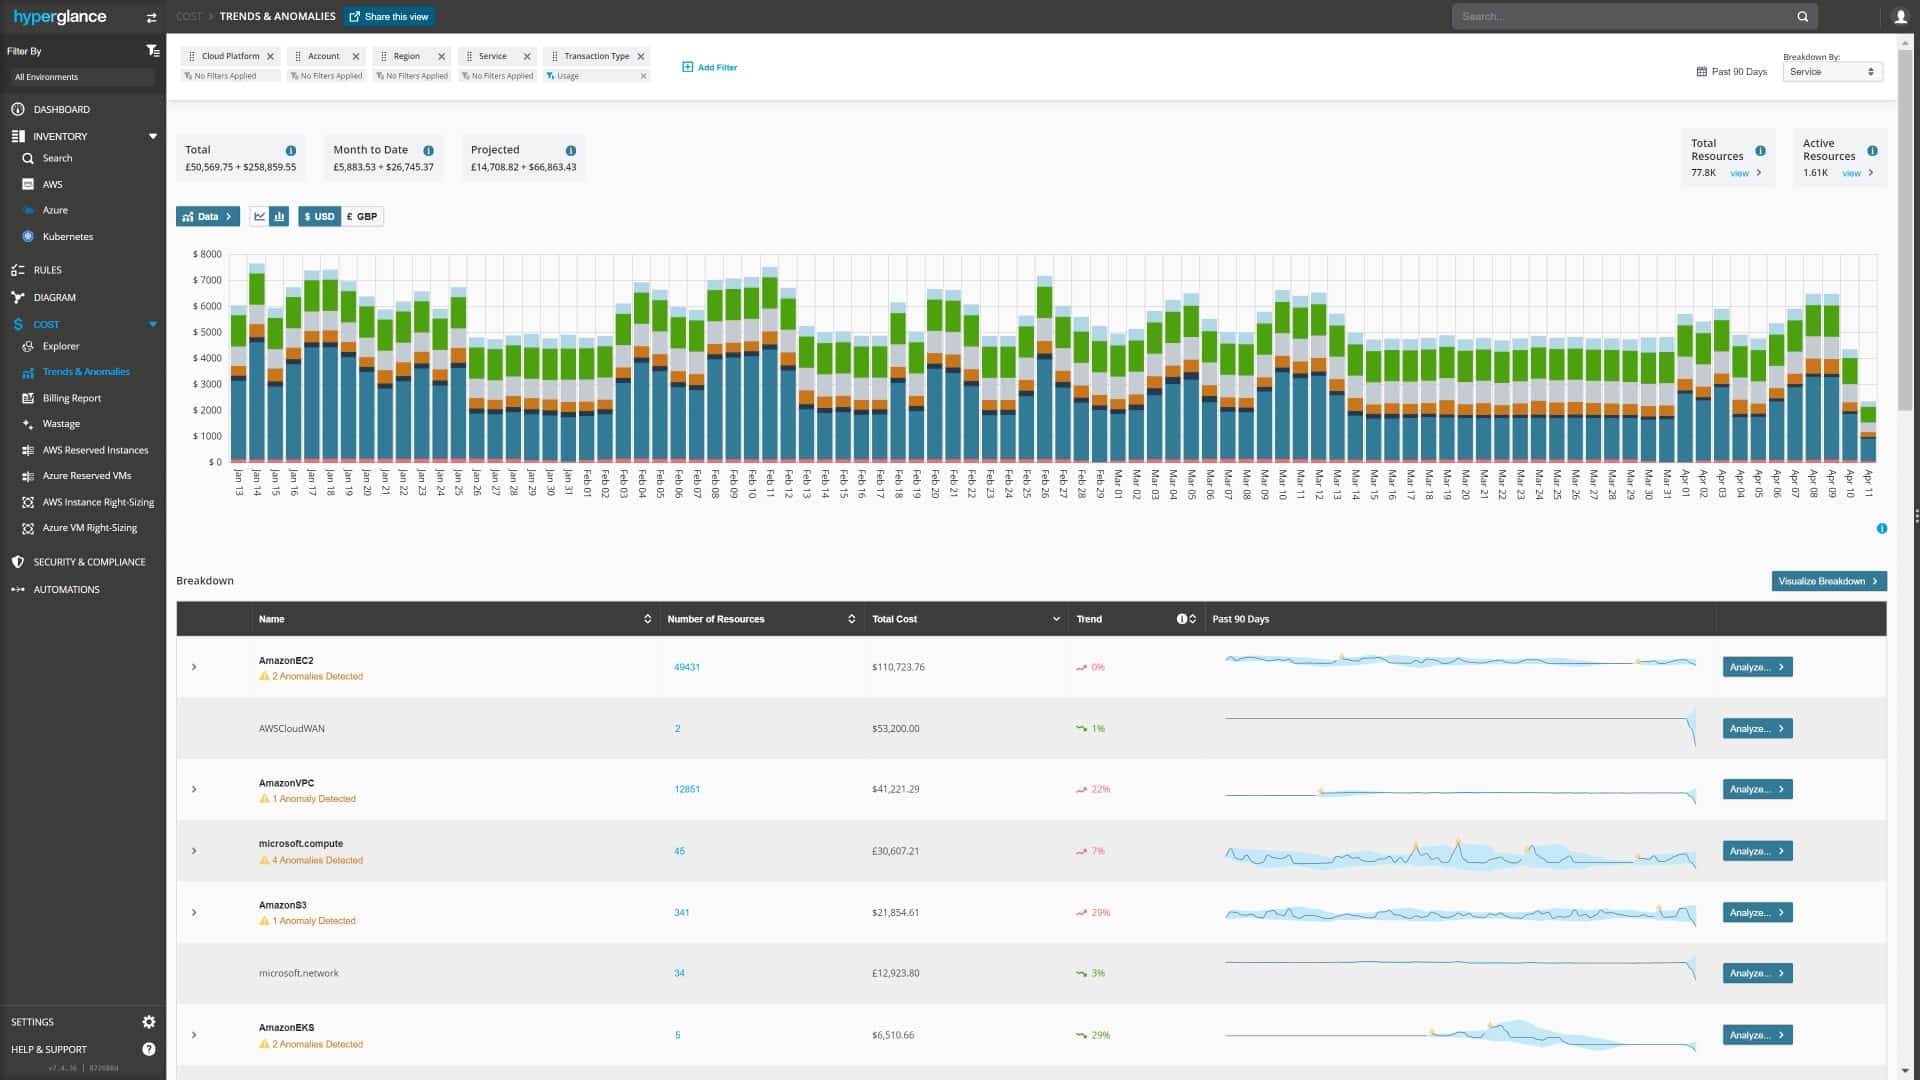This screenshot has width=1920, height=1080.
Task: Click the search magnifier icon
Action: 1803,17
